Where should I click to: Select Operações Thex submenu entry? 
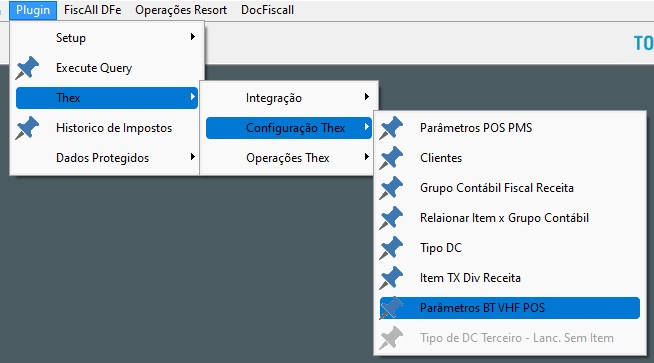pos(289,158)
